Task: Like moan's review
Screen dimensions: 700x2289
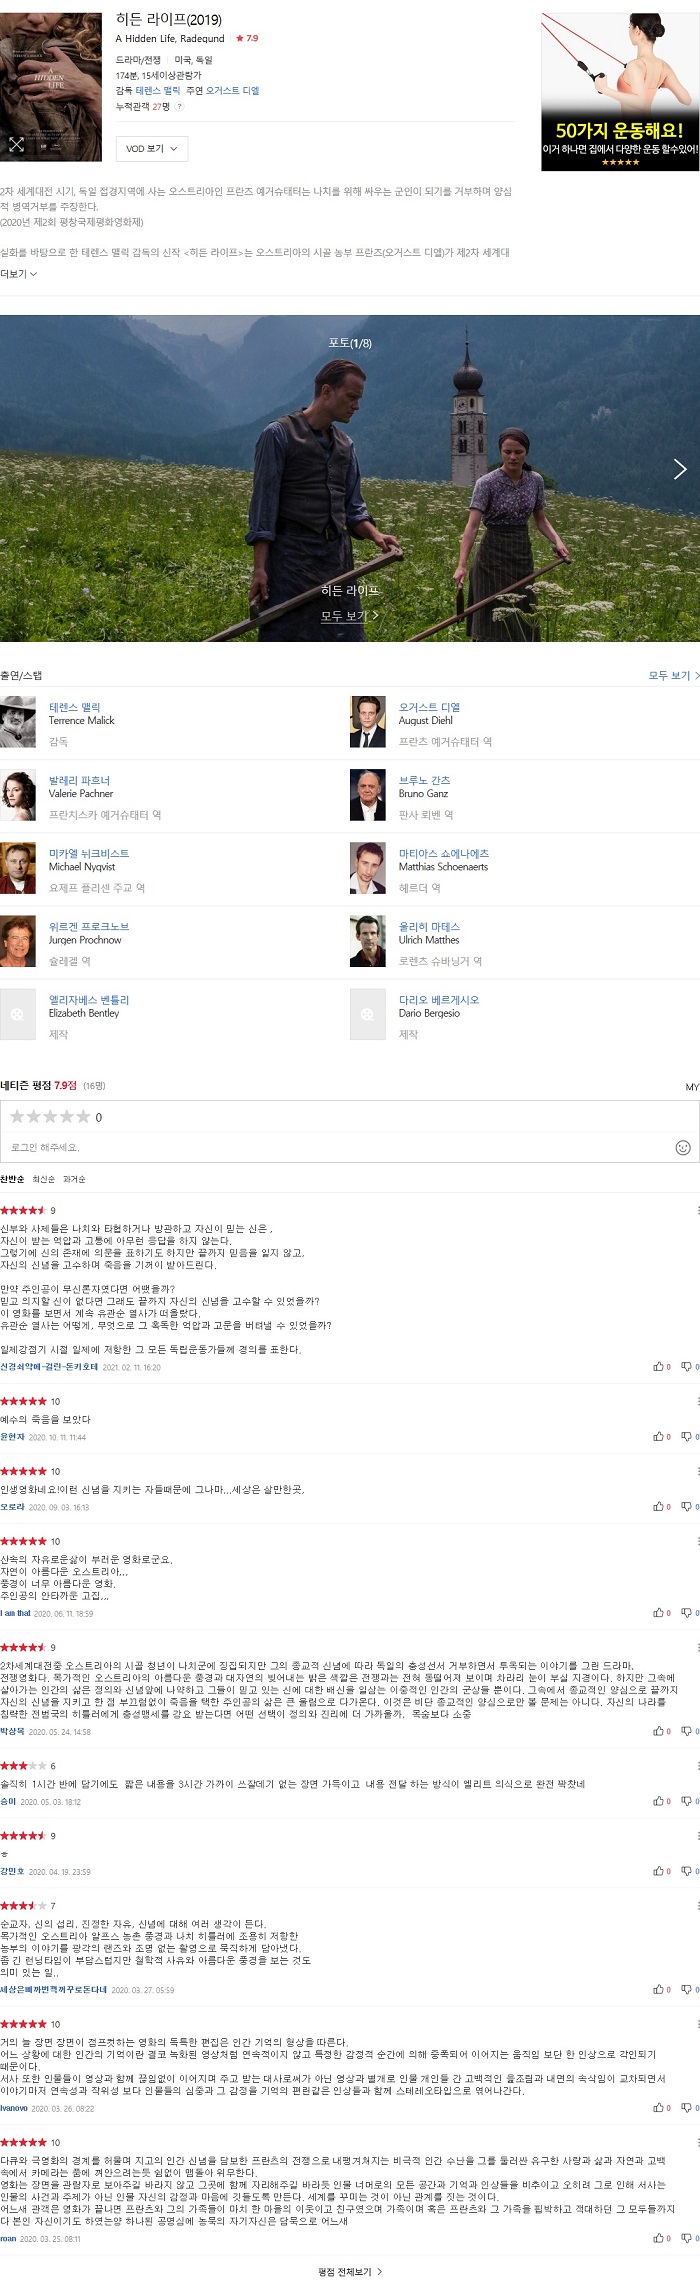Action: point(661,2237)
